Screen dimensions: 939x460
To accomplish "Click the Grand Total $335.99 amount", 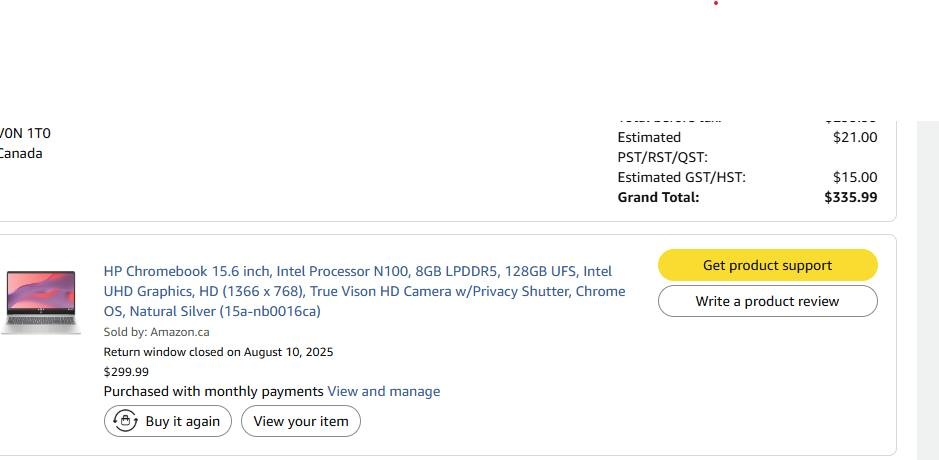I will 850,197.
